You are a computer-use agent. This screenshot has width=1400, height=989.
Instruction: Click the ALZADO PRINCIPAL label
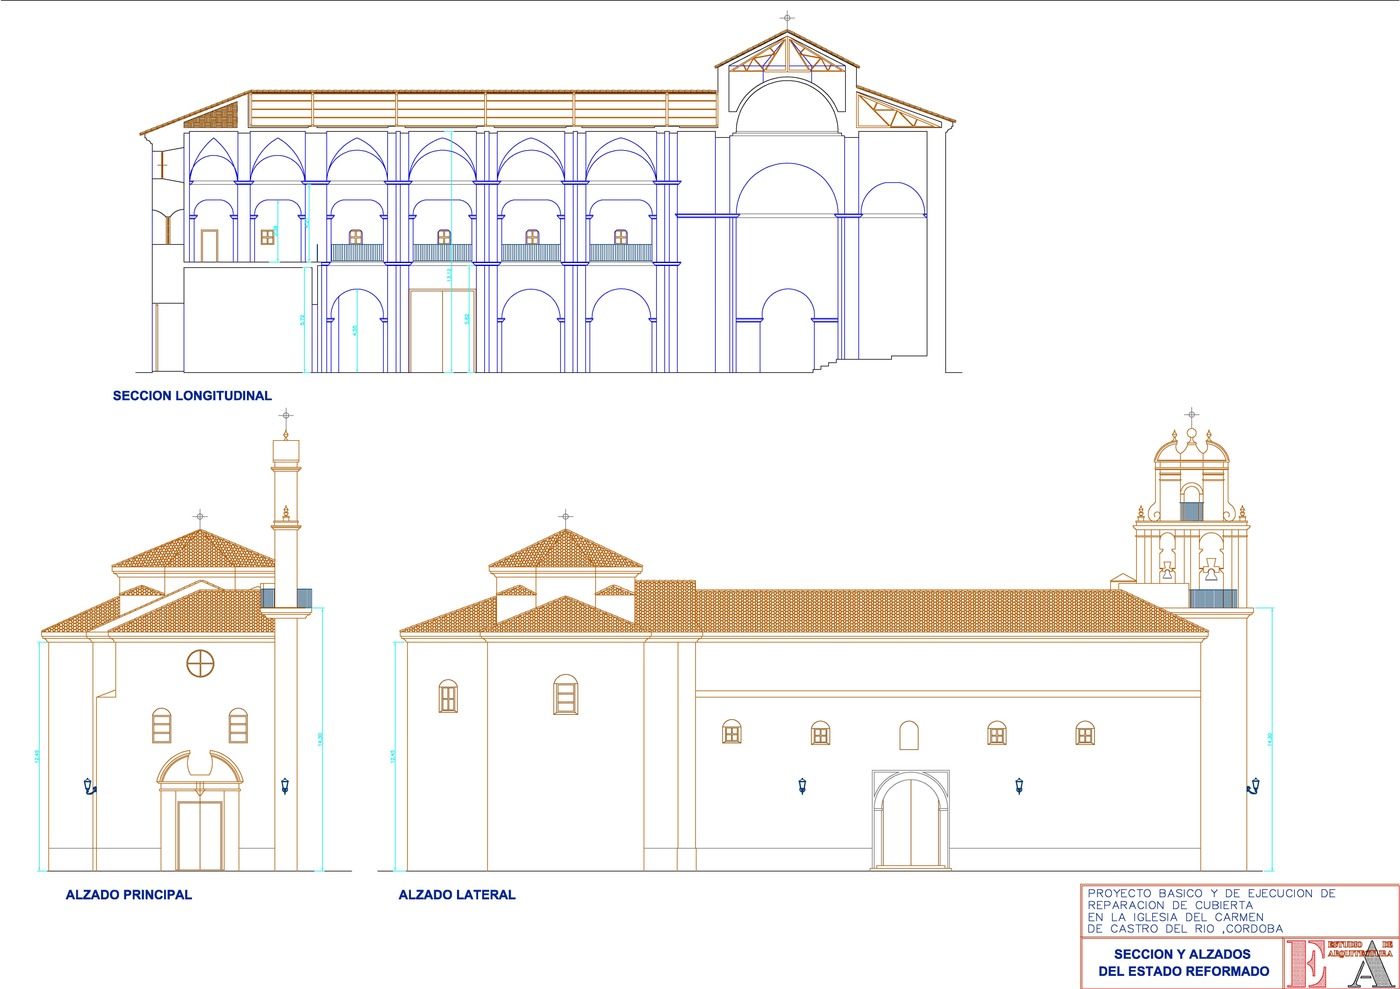click(129, 895)
